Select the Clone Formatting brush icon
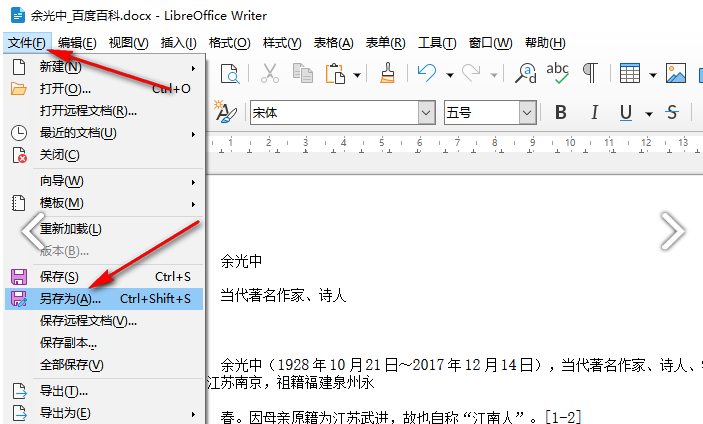Screen dimensions: 703x424 pyautogui.click(x=387, y=73)
